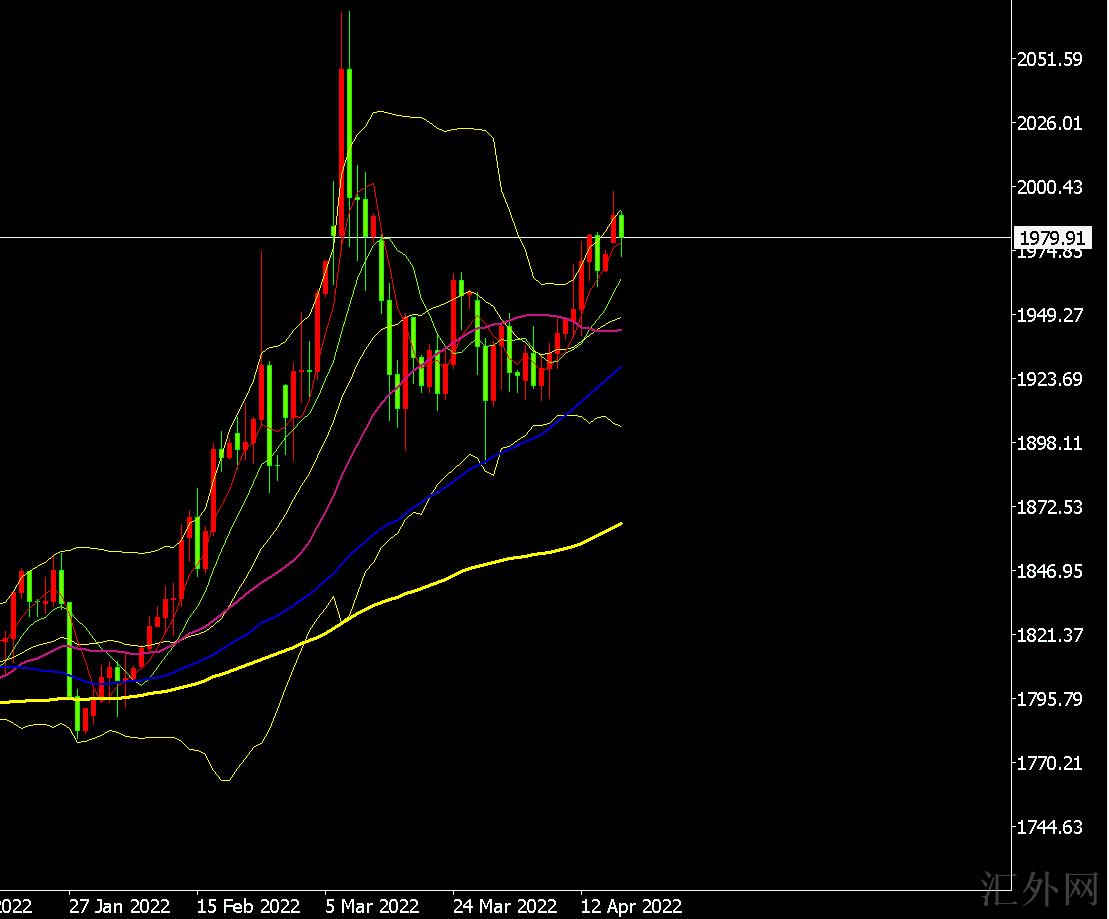Select the 24 Mar 2022 time label
The height and width of the screenshot is (919, 1109).
point(504,906)
